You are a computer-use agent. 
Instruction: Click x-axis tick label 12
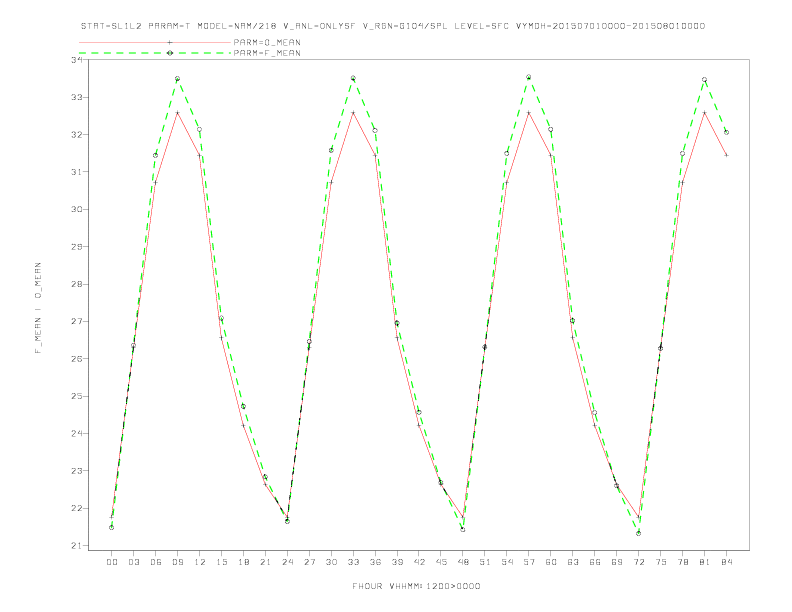[x=200, y=562]
